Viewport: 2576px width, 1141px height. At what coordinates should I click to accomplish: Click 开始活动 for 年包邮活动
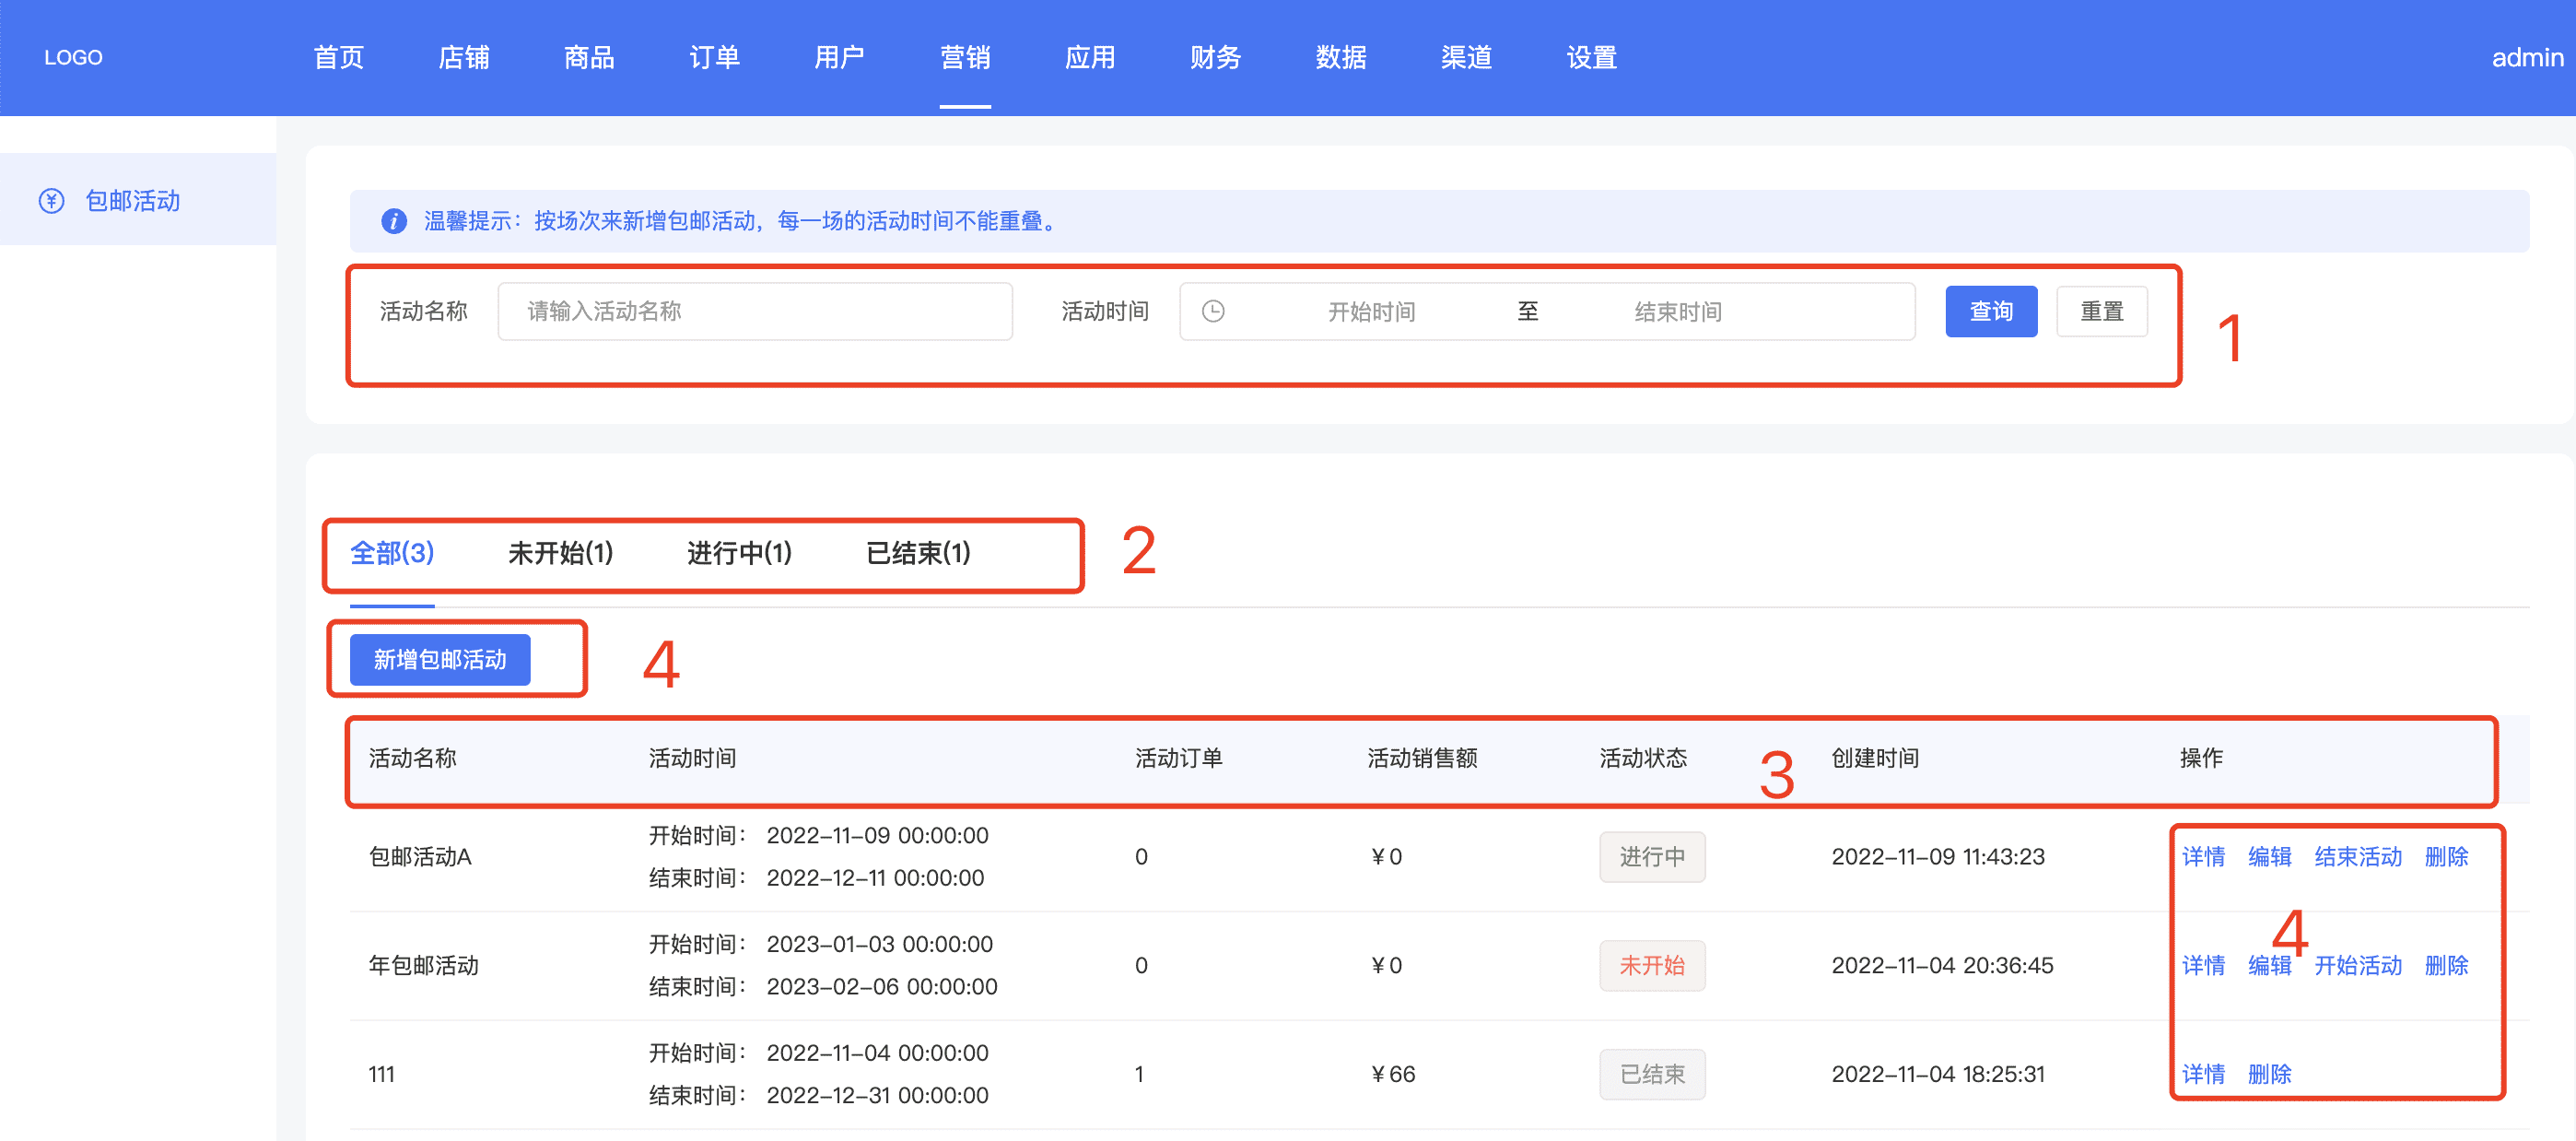(x=2358, y=966)
